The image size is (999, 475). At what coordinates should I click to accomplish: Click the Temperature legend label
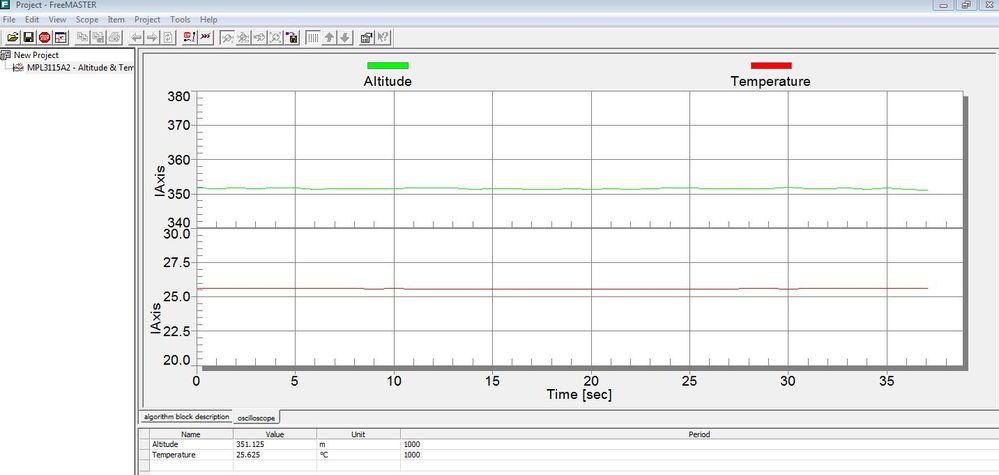770,82
